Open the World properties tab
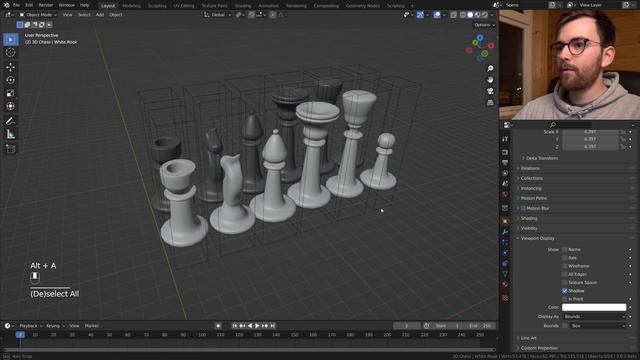The image size is (640, 360). pos(505,195)
